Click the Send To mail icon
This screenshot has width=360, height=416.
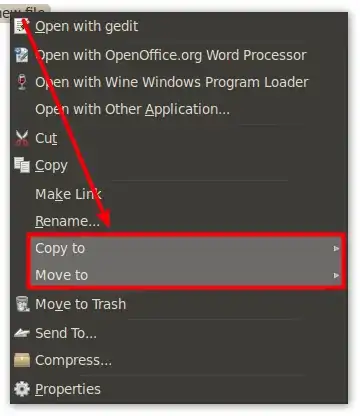[x=22, y=333]
